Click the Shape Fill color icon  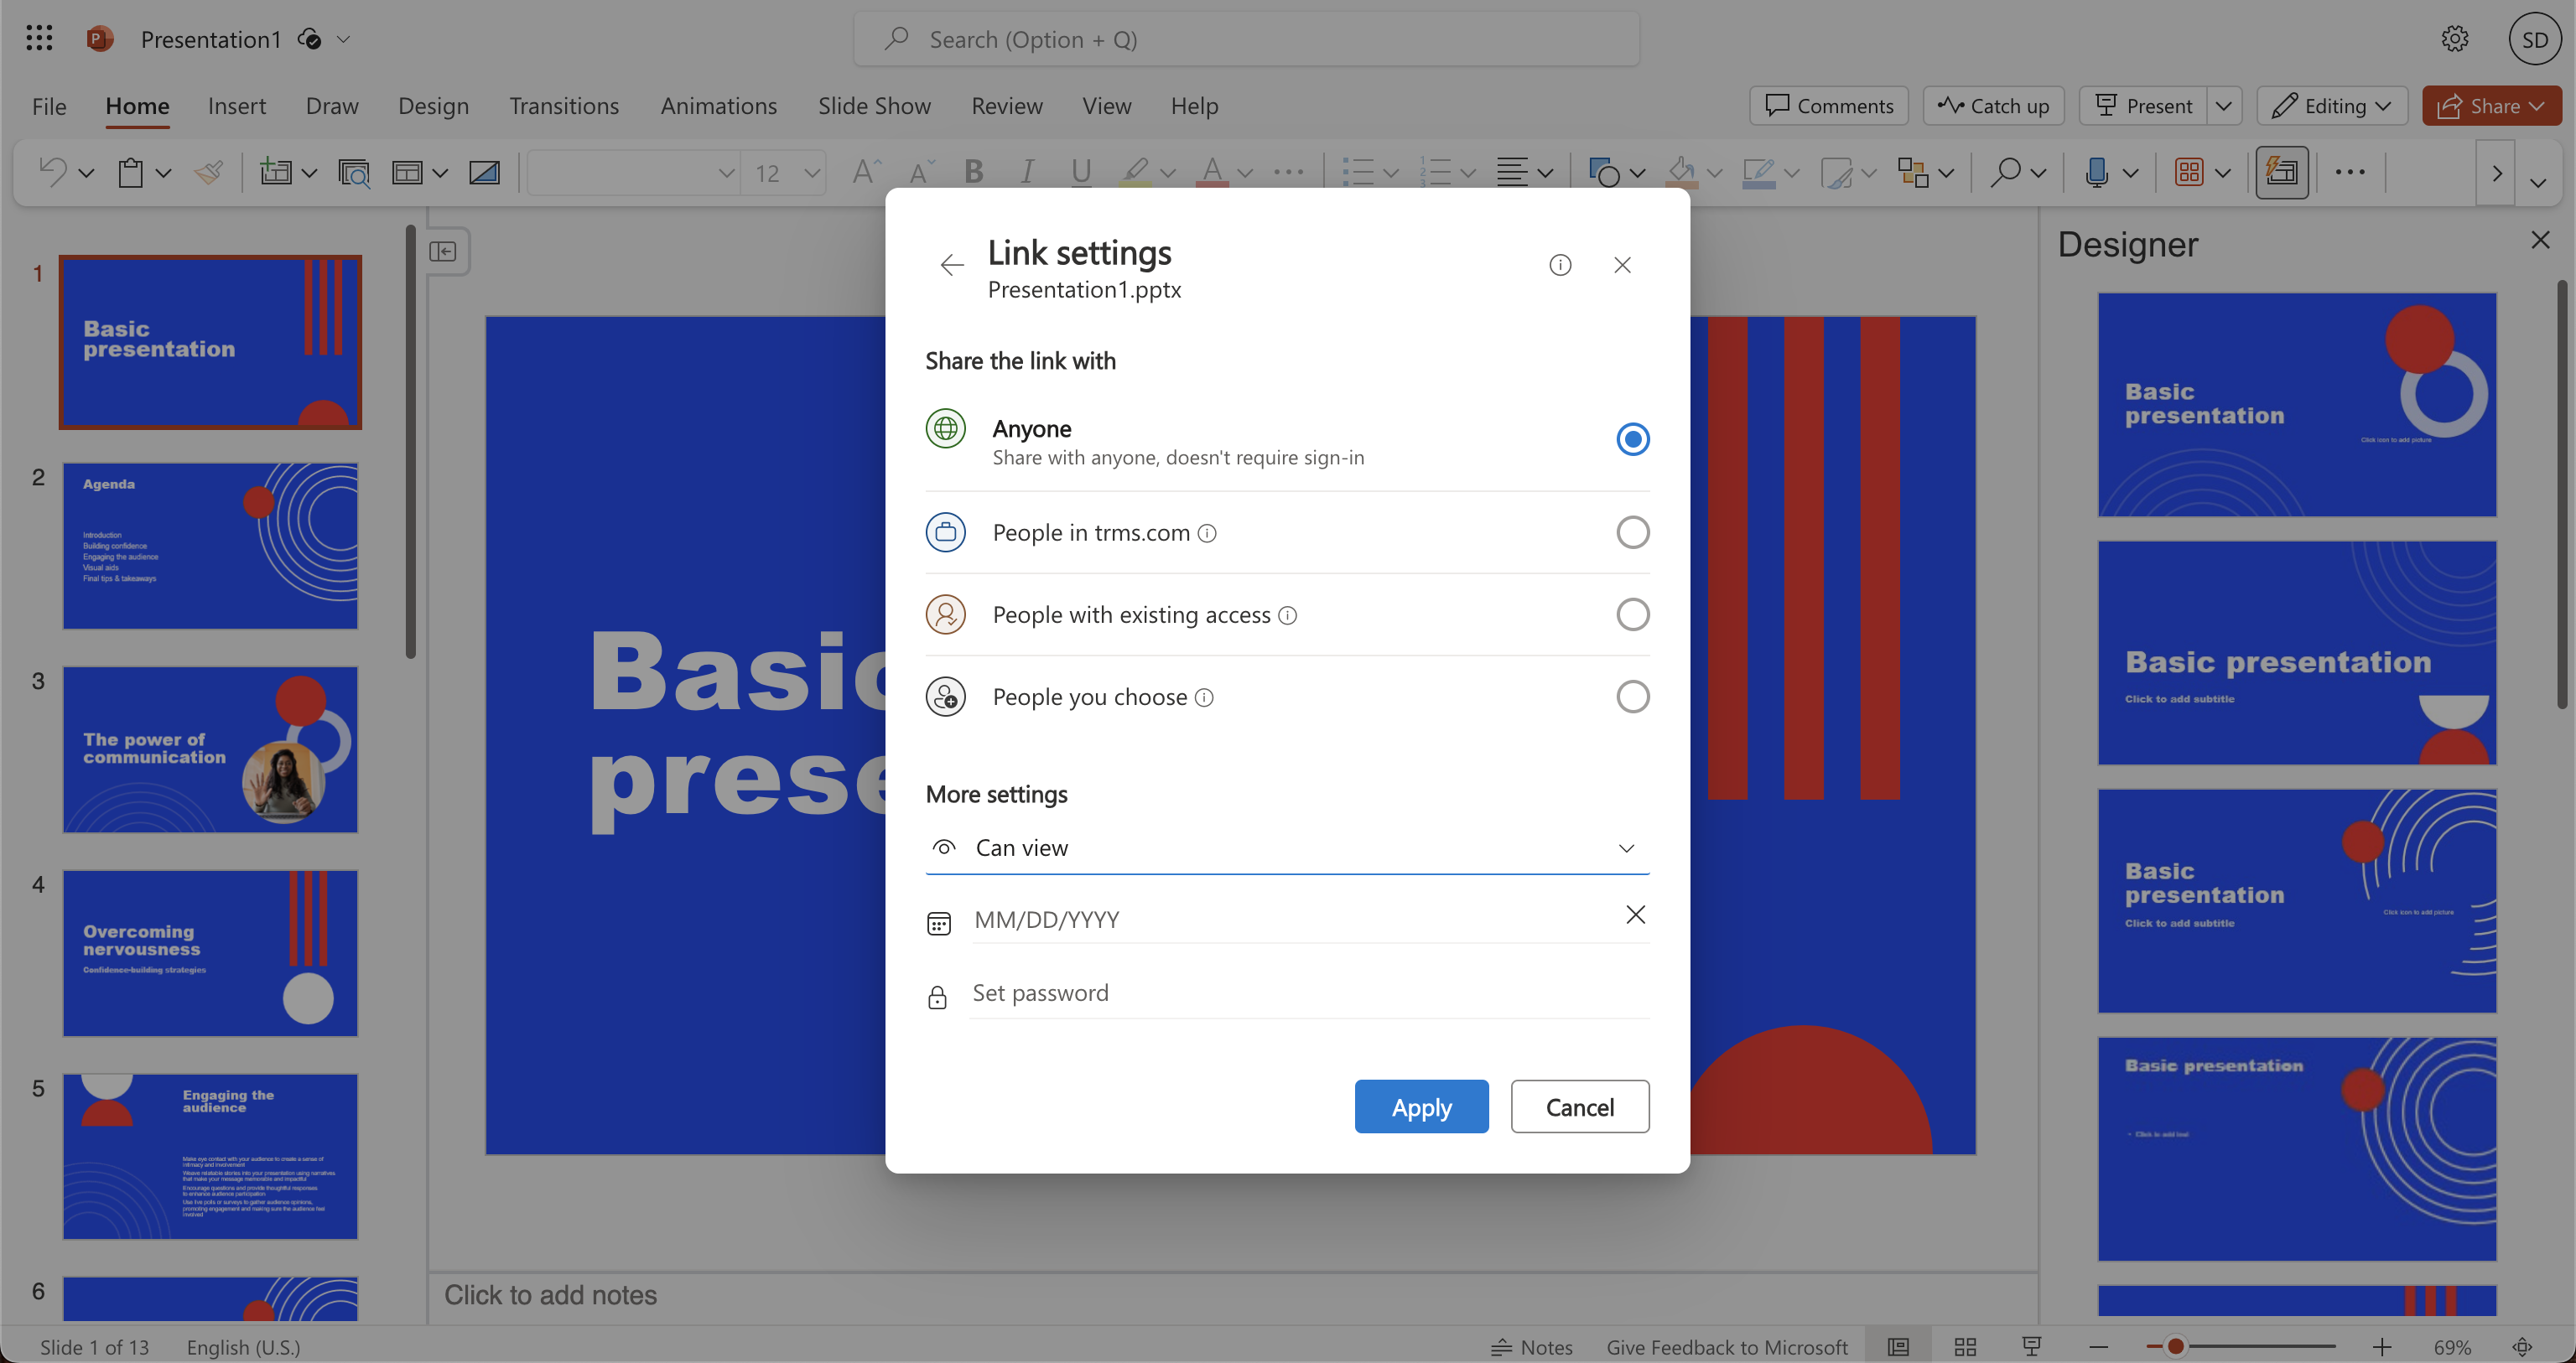pyautogui.click(x=1682, y=172)
